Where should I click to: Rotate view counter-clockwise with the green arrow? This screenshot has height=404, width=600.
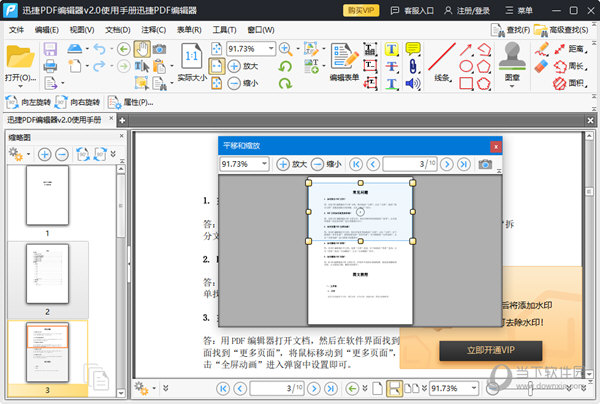tap(285, 67)
